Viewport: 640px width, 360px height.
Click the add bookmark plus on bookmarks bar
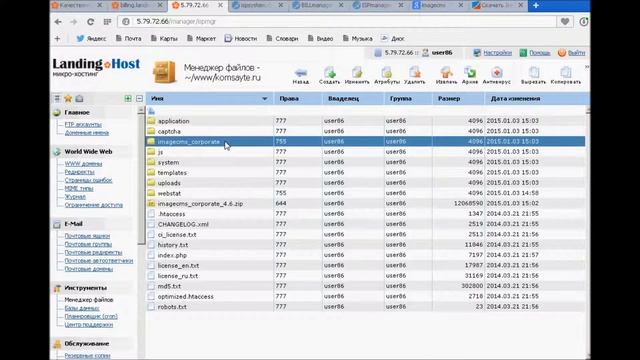click(57, 39)
